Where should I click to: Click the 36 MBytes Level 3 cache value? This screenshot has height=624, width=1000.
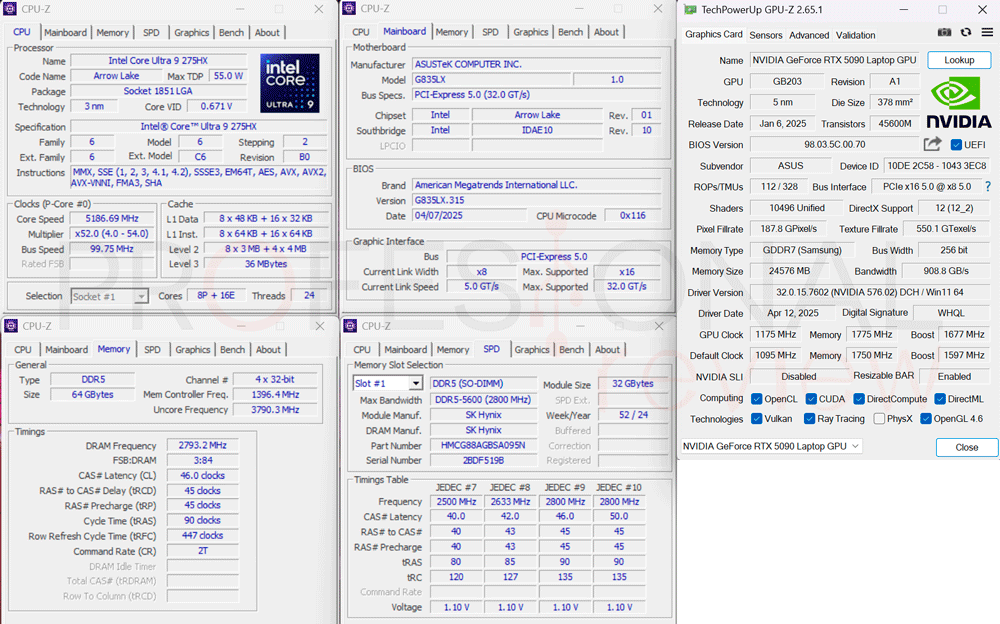tap(266, 264)
